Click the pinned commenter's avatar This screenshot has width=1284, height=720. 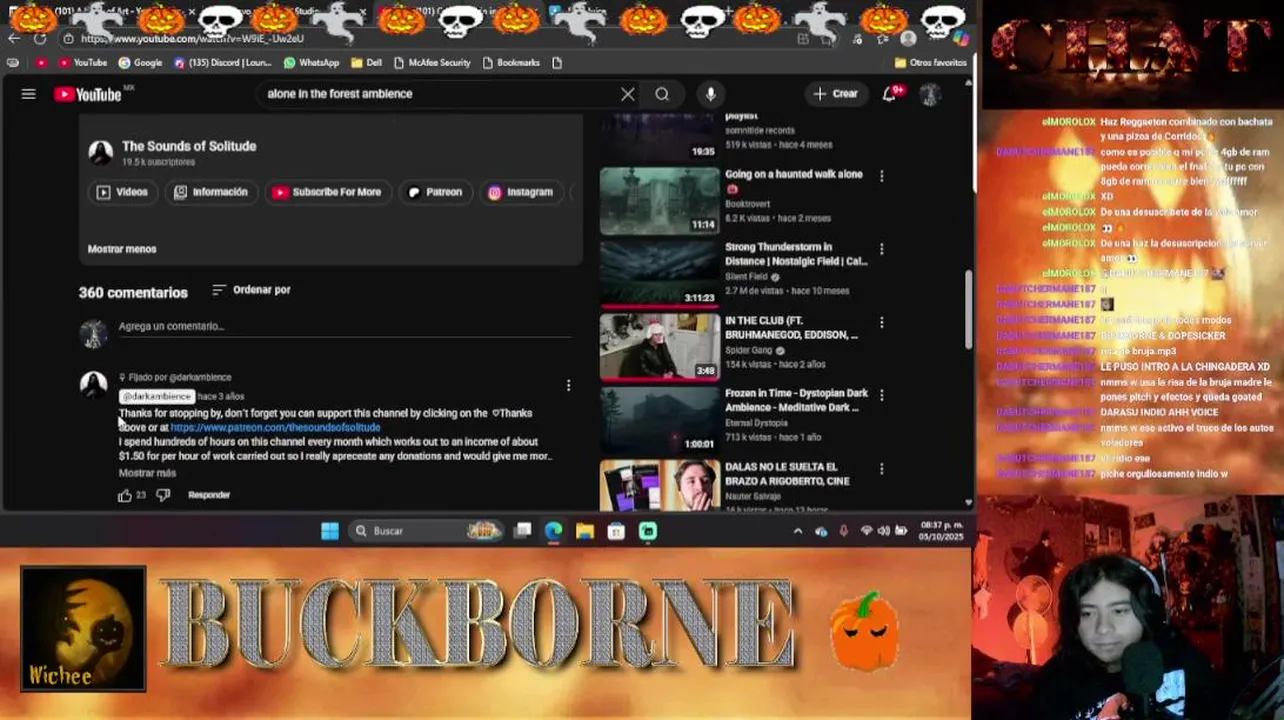(94, 384)
